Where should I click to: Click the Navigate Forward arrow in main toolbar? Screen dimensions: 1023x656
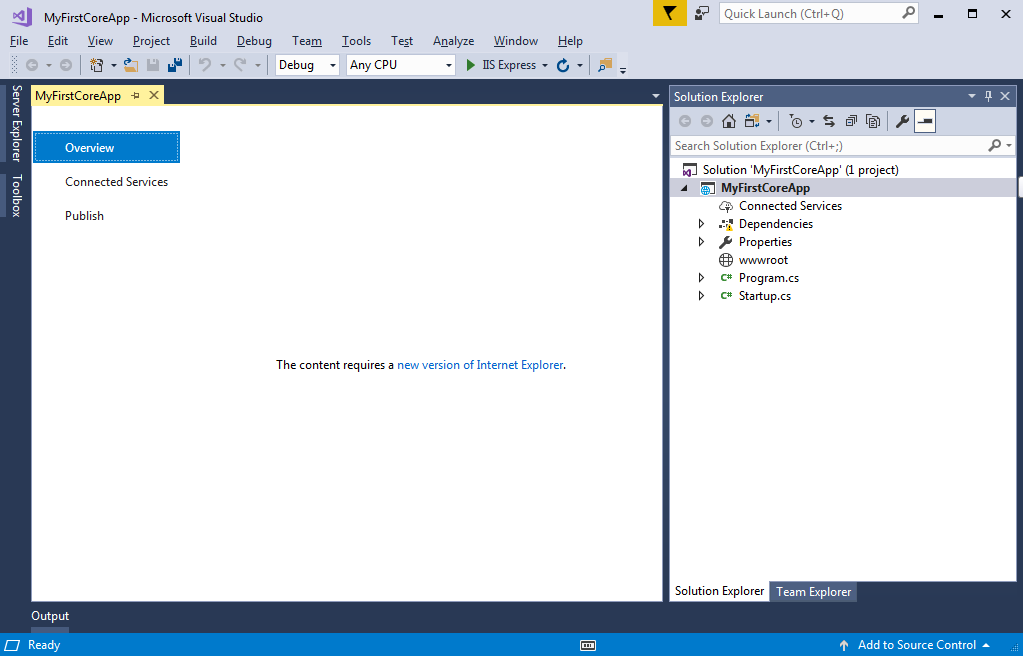(66, 65)
